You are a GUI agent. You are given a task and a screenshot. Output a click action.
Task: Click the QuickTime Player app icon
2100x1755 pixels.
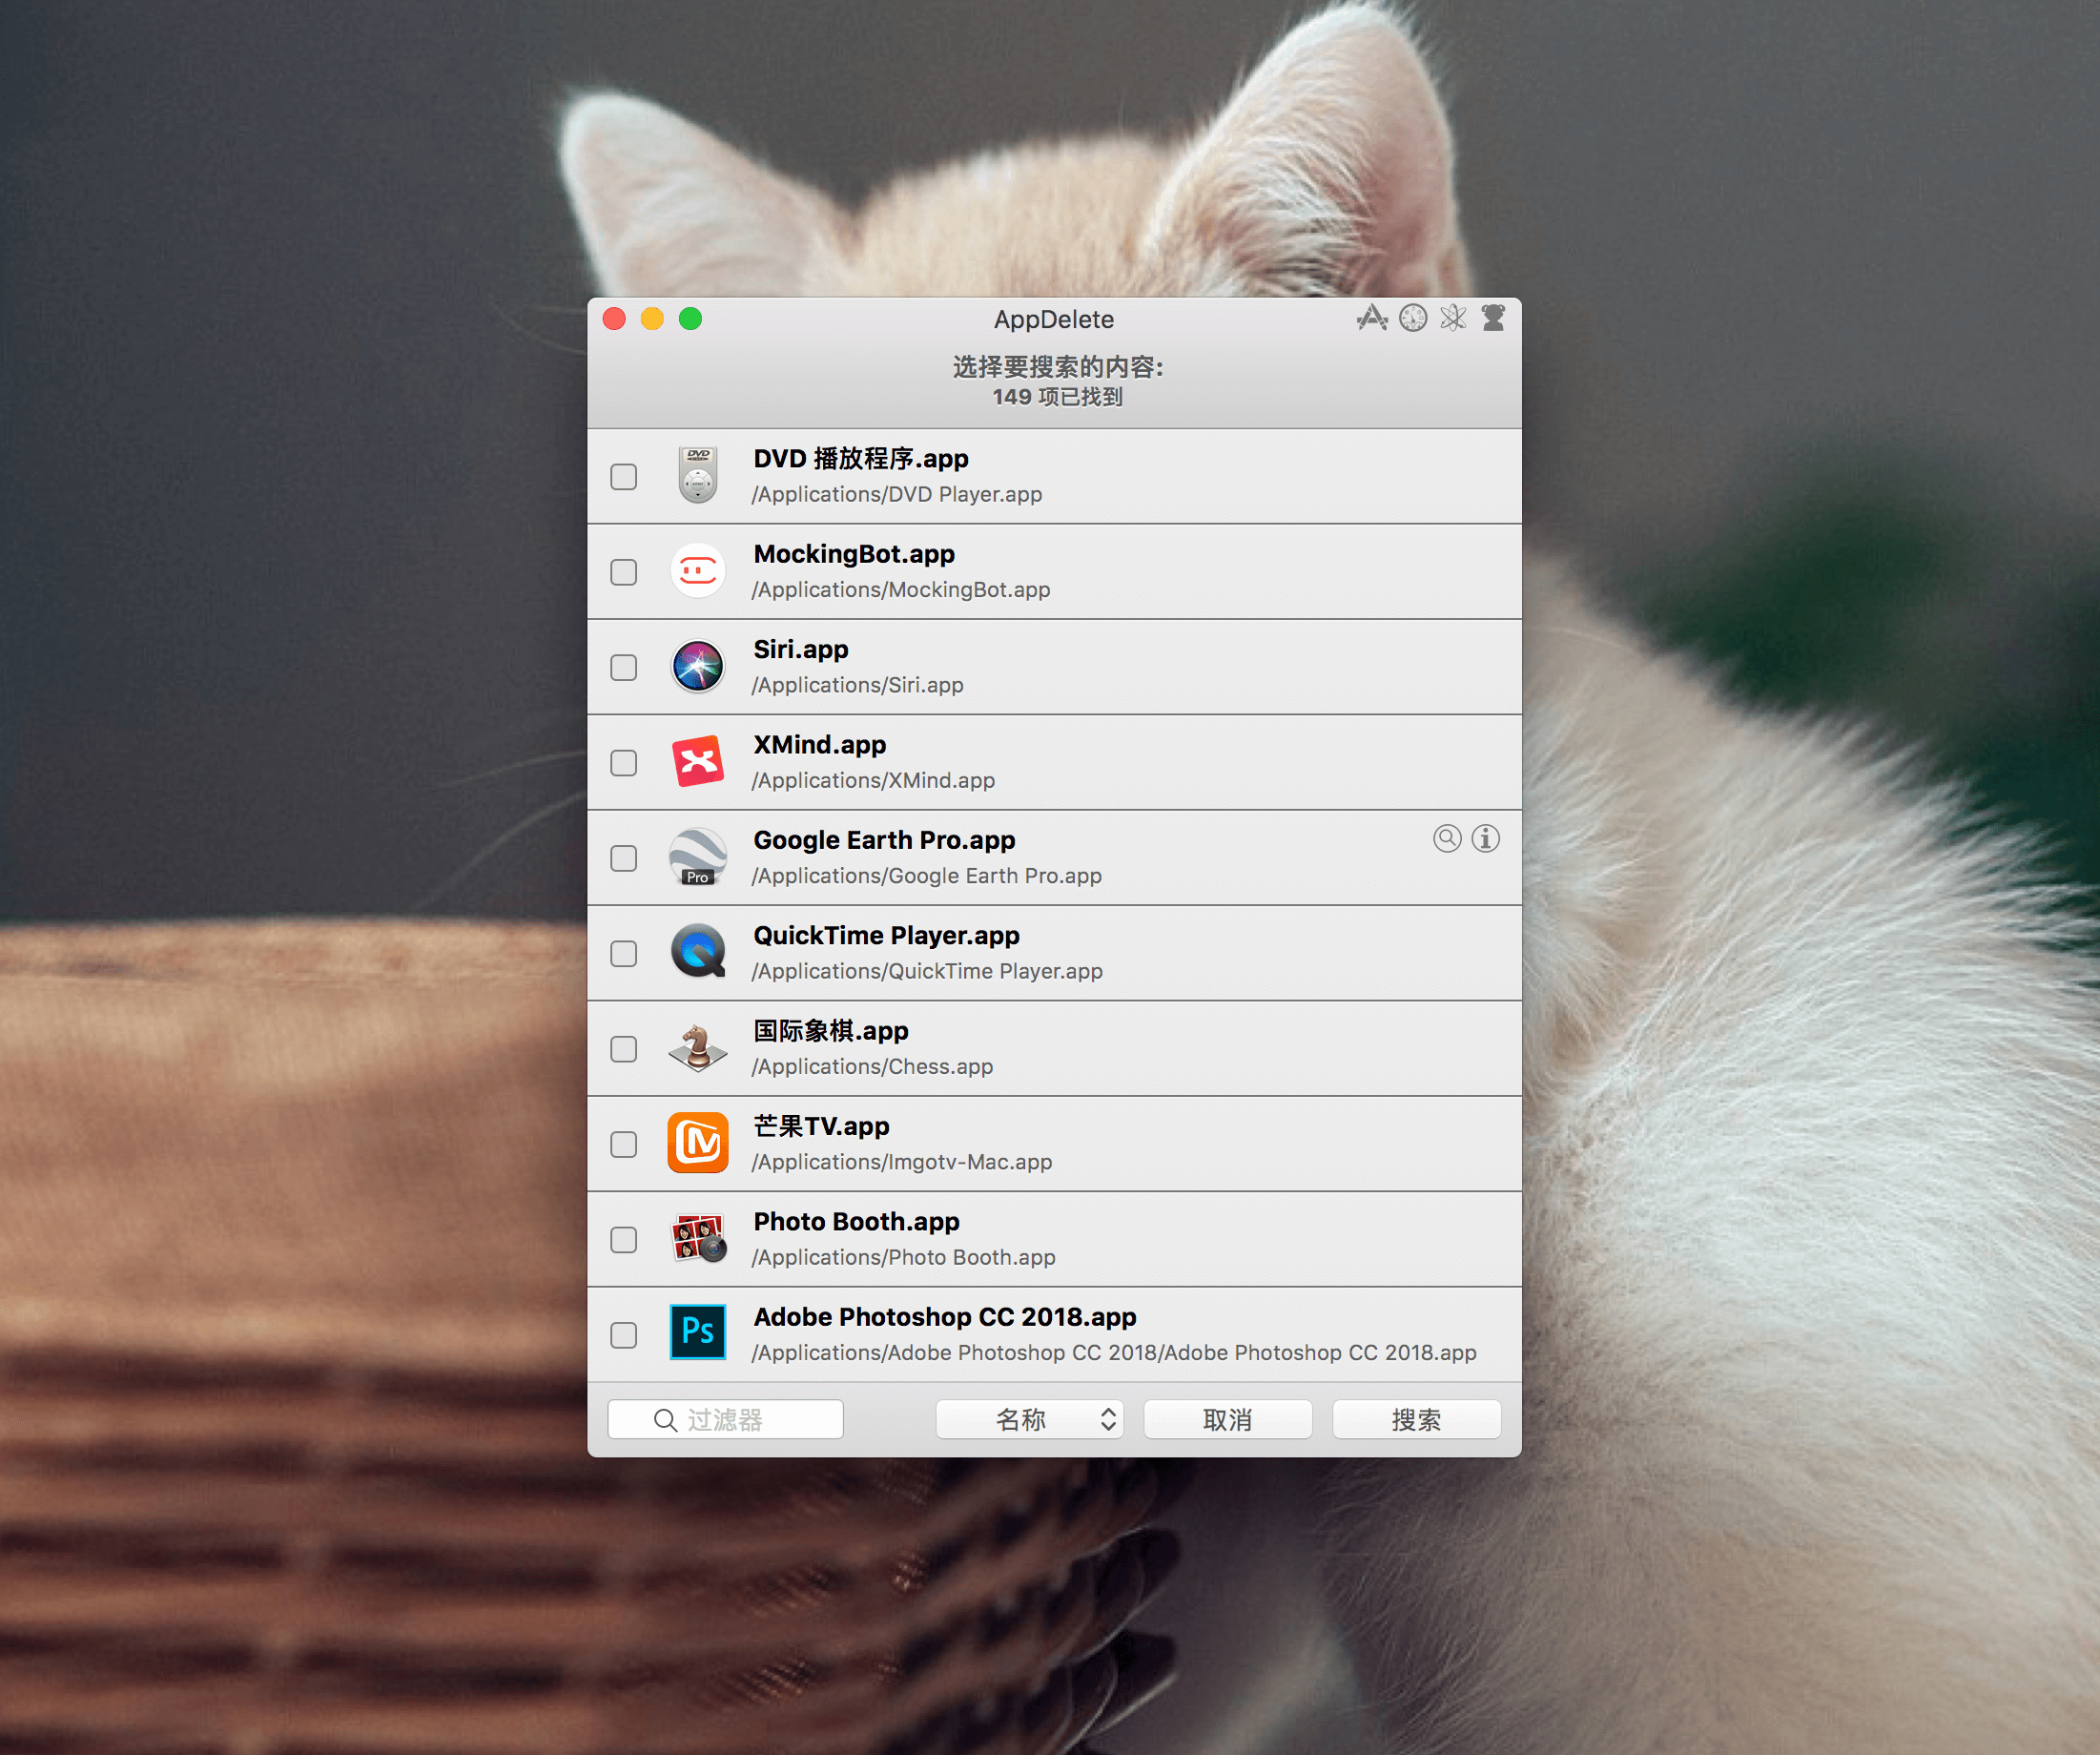pos(698,952)
